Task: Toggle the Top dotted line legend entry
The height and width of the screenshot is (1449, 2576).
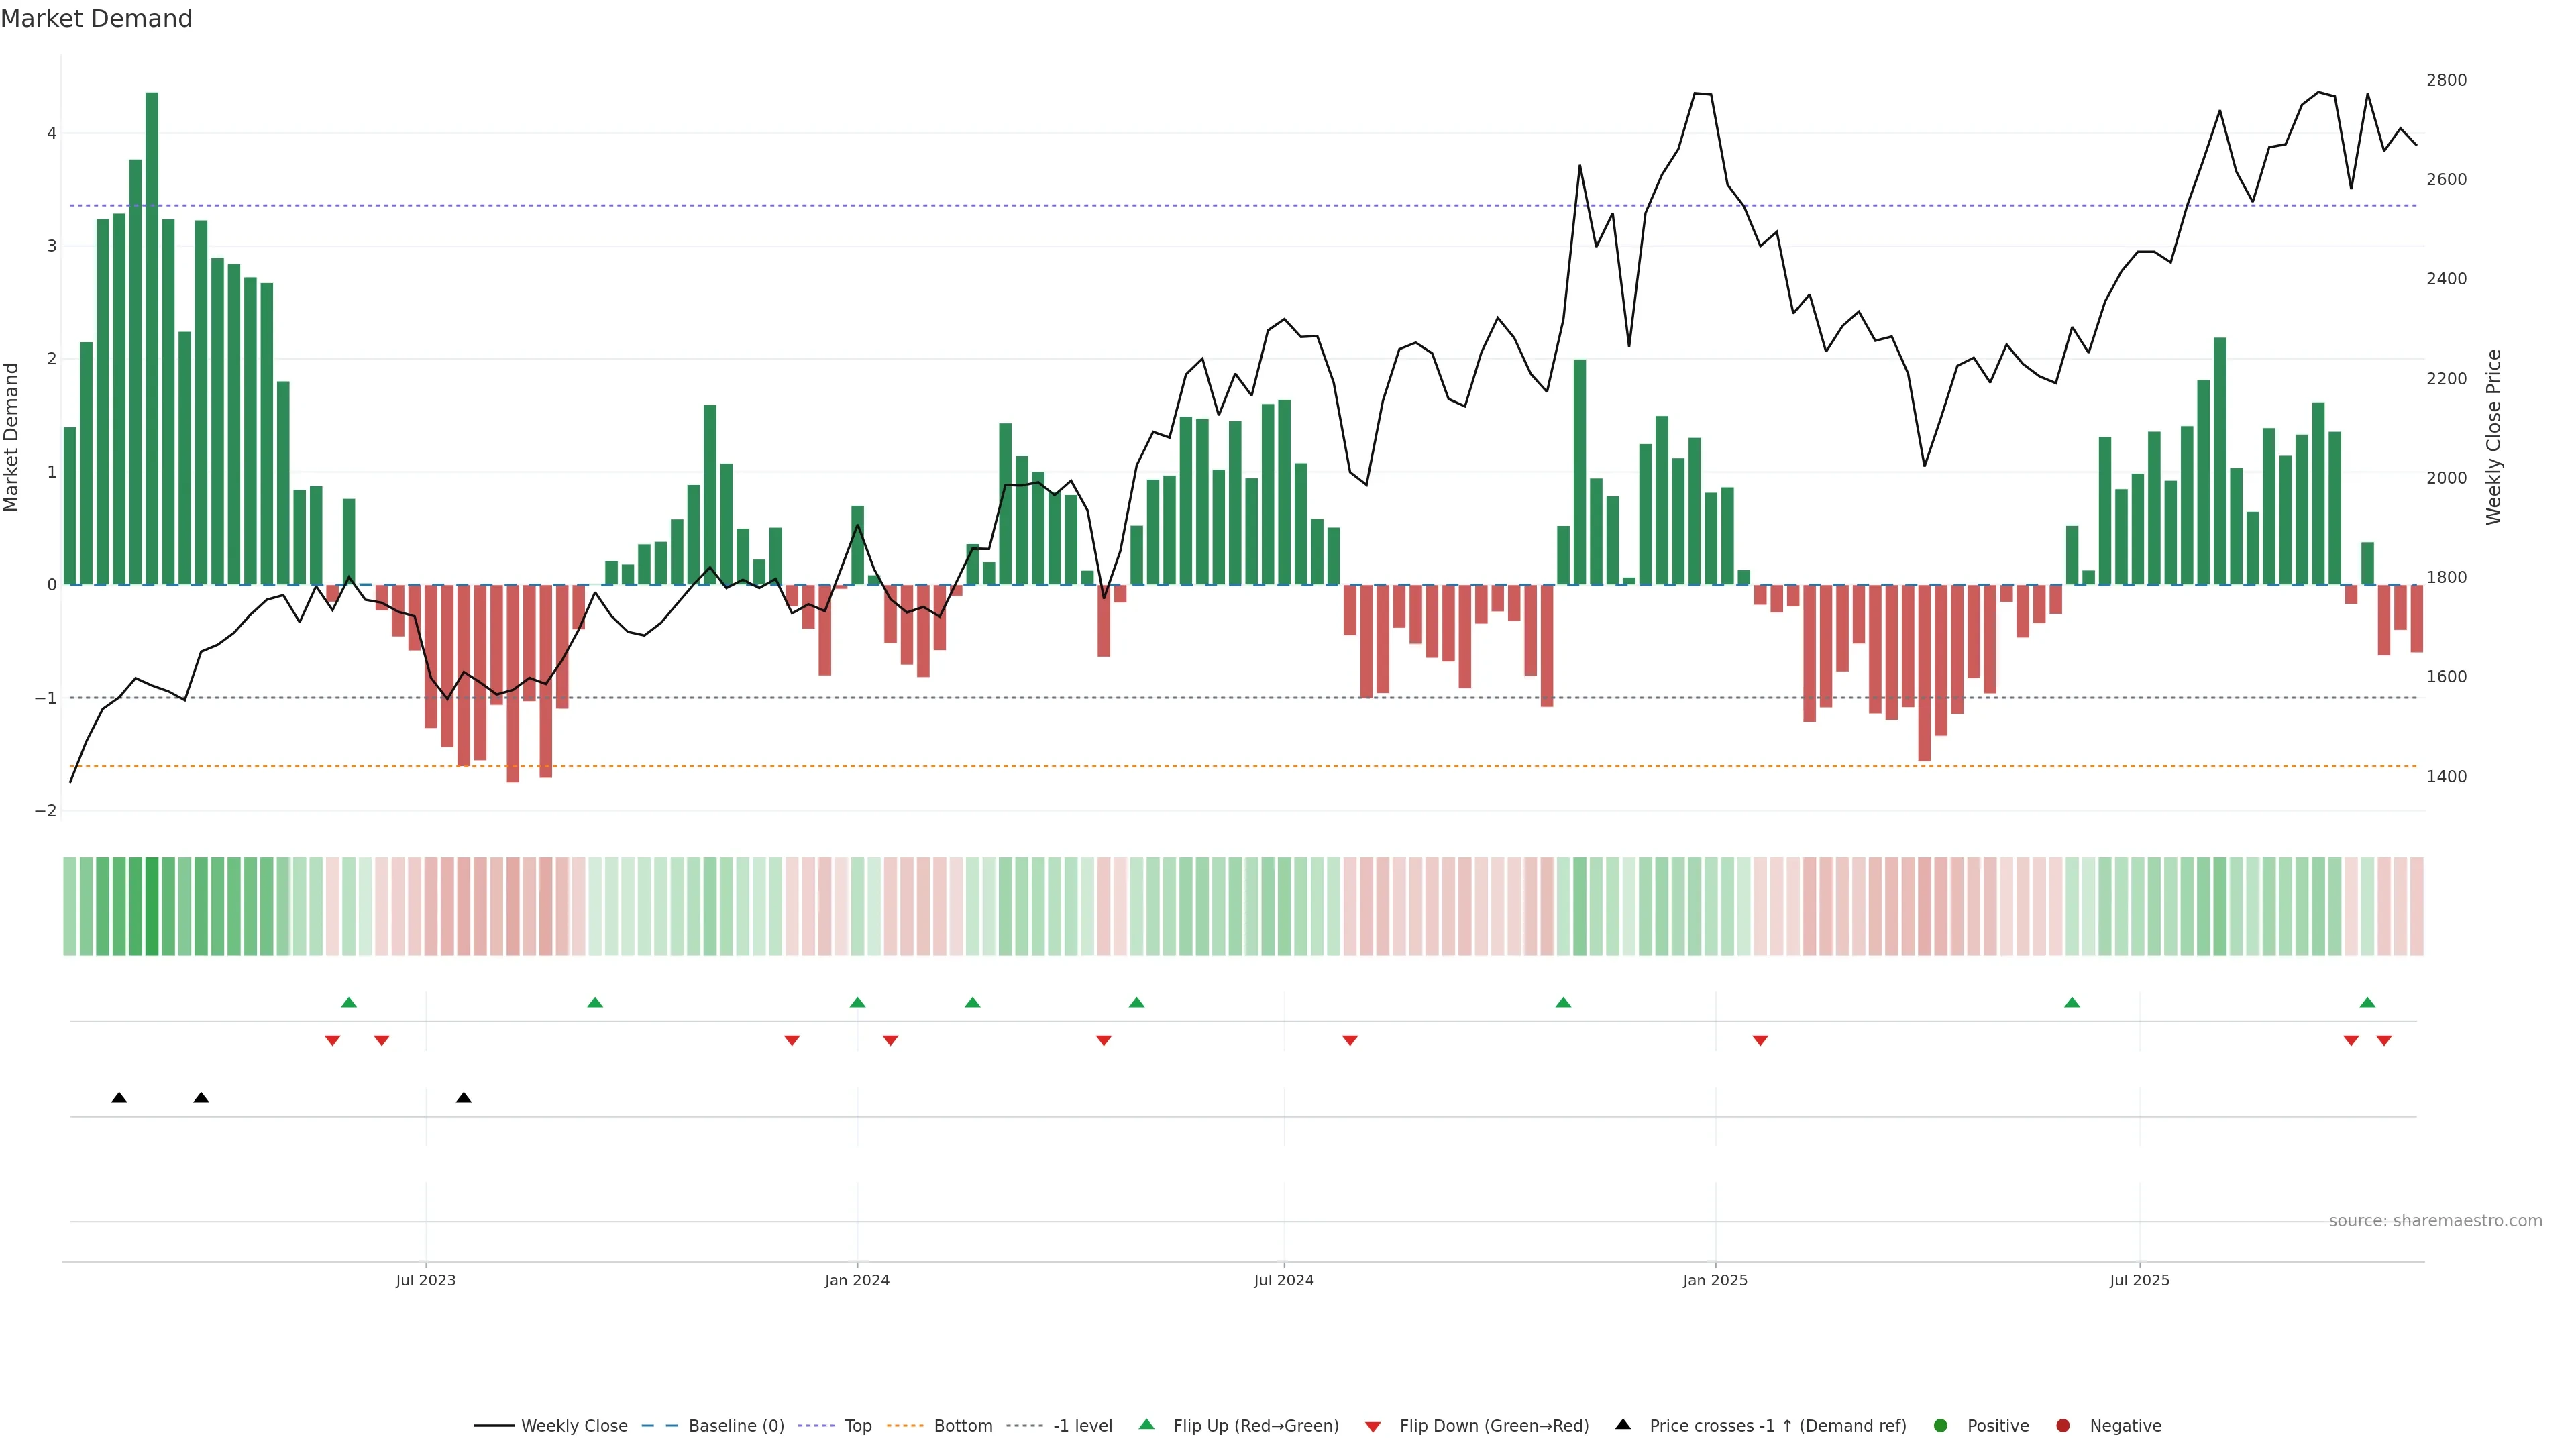Action: (x=858, y=1426)
